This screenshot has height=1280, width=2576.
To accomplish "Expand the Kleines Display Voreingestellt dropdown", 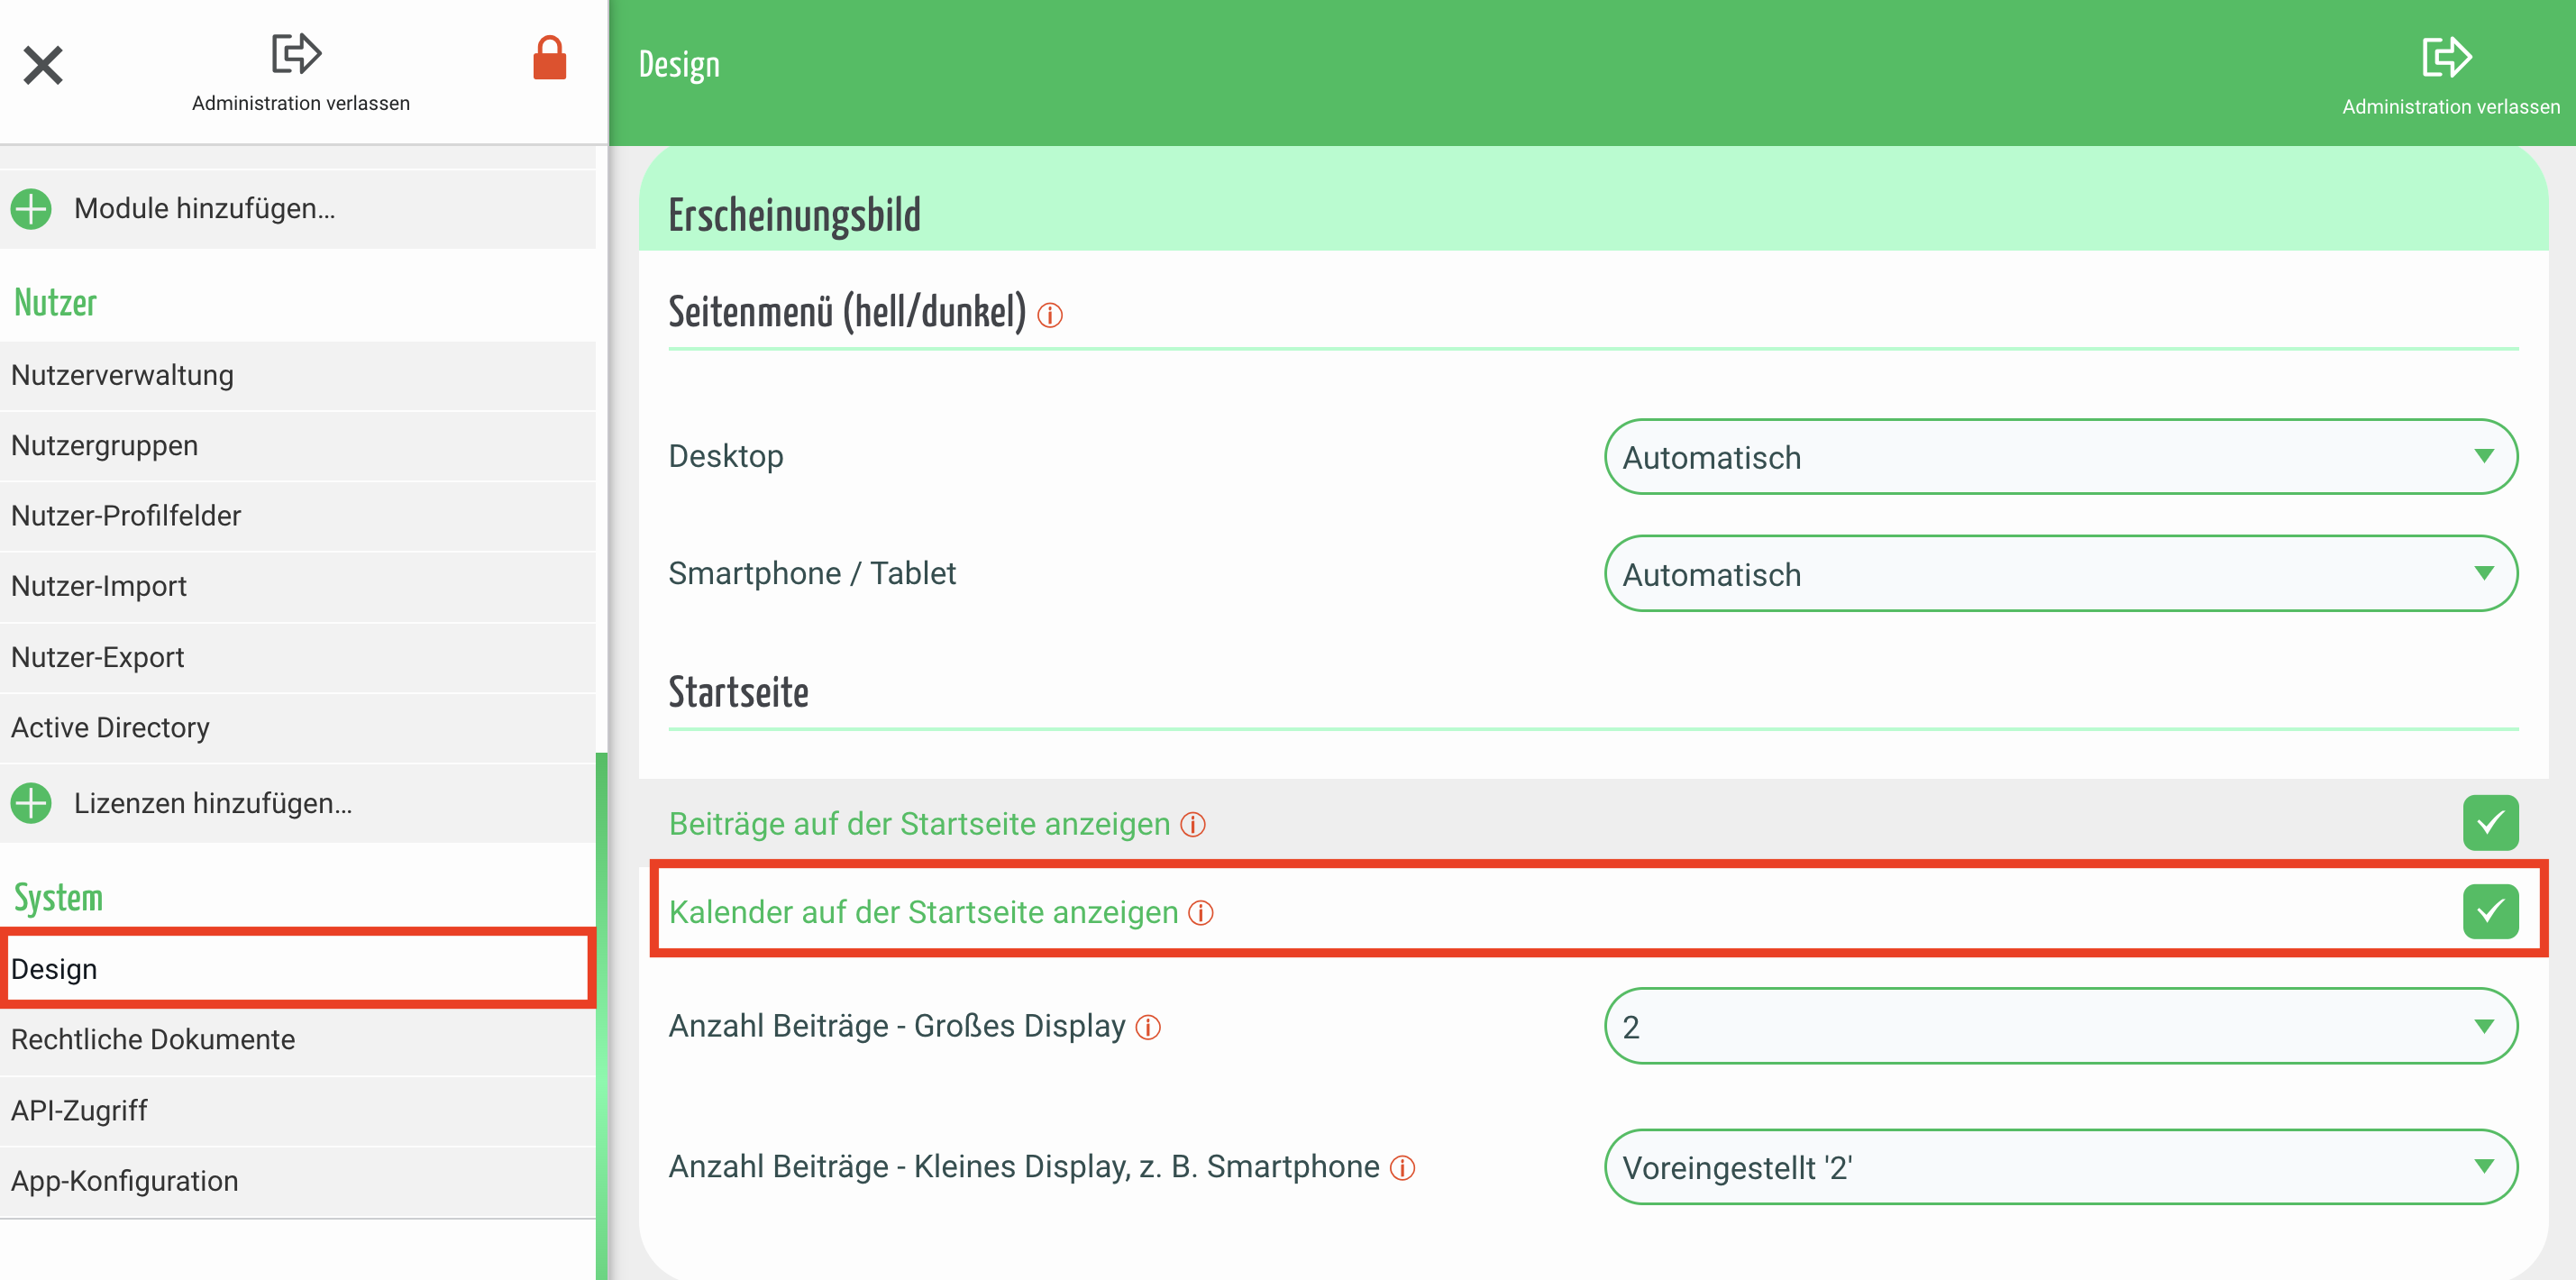I will 2060,1167.
